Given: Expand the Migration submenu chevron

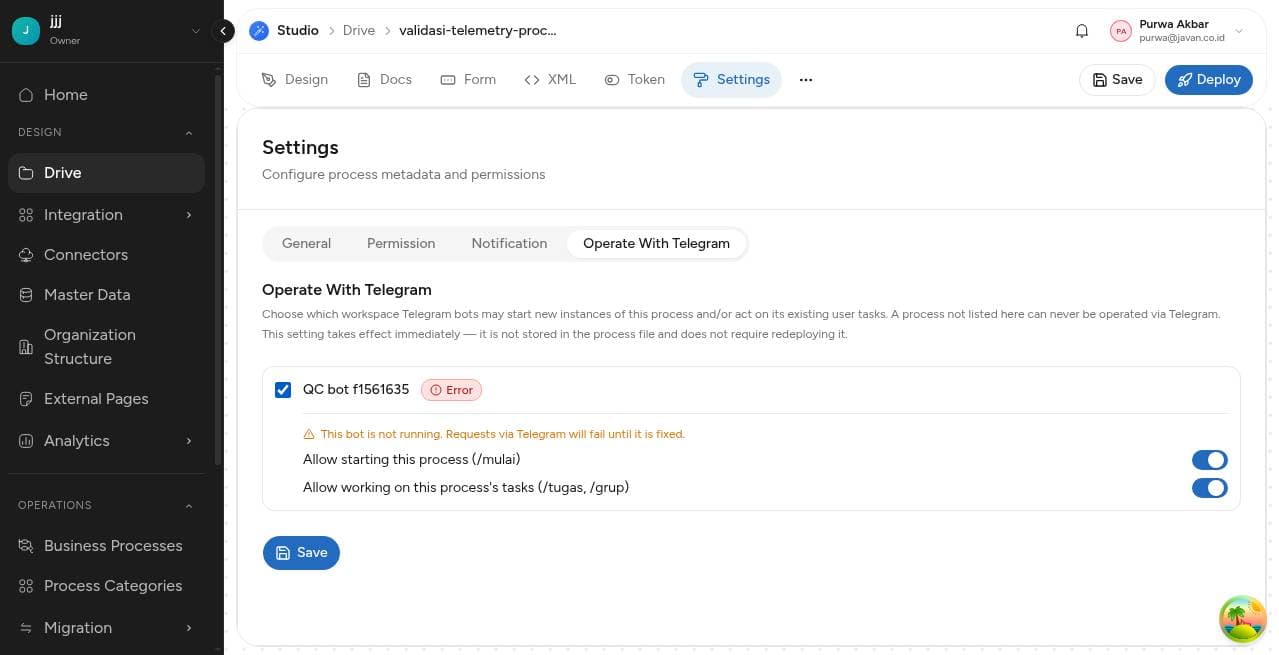Looking at the screenshot, I should pos(189,628).
